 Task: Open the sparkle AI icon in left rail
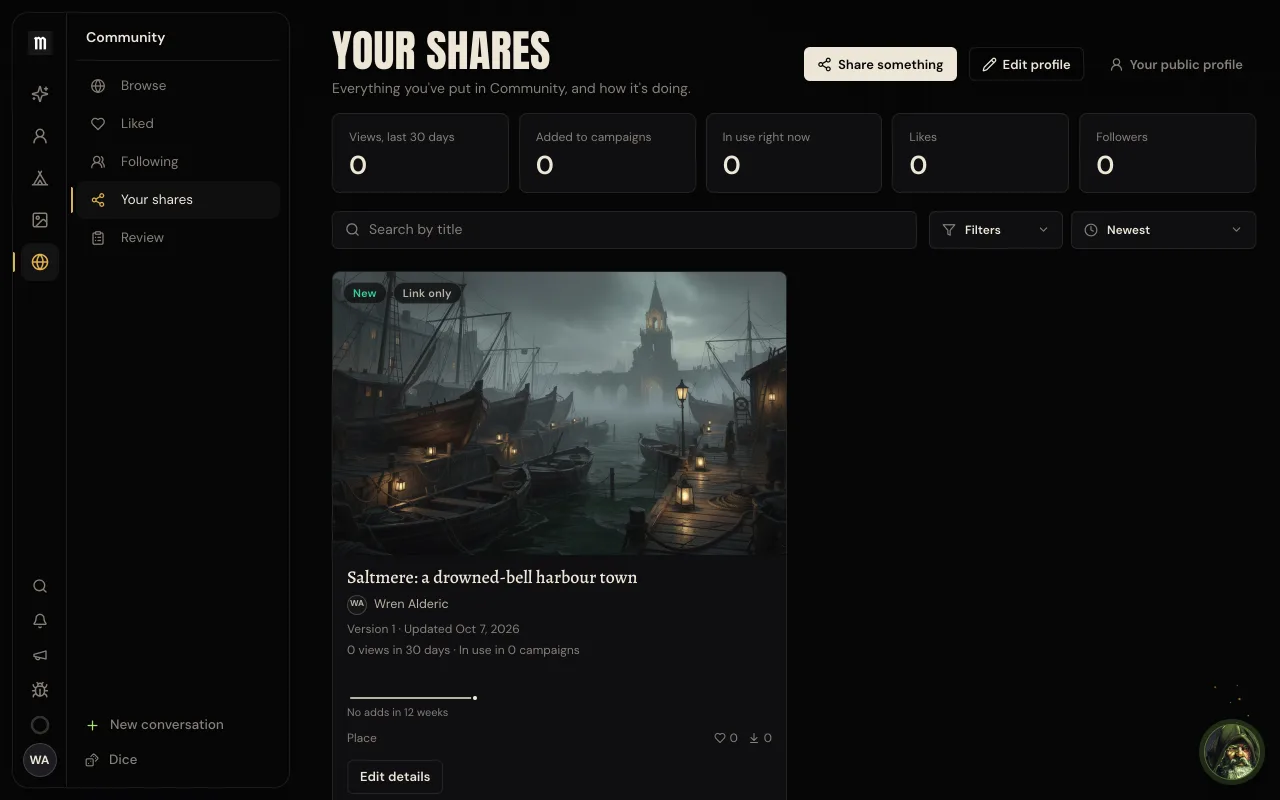(x=40, y=94)
